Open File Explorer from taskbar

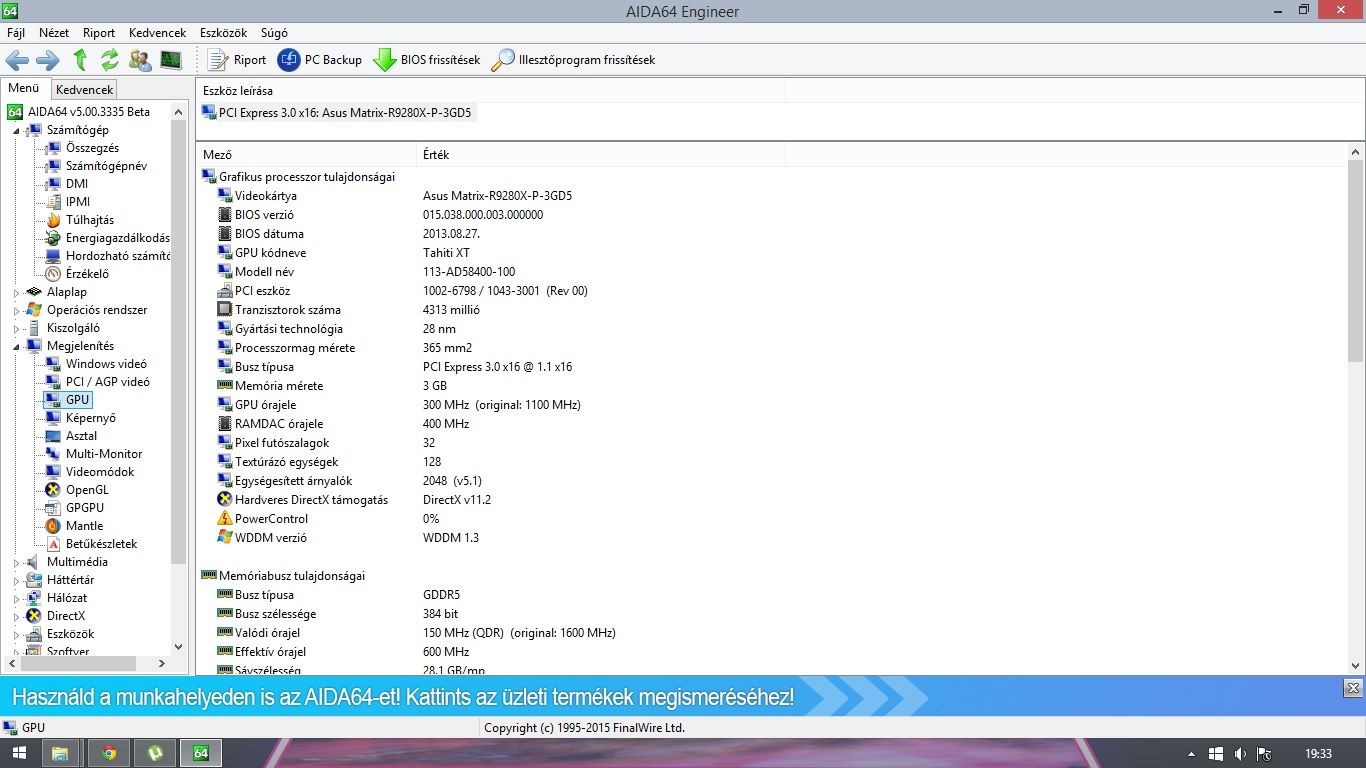pyautogui.click(x=60, y=753)
